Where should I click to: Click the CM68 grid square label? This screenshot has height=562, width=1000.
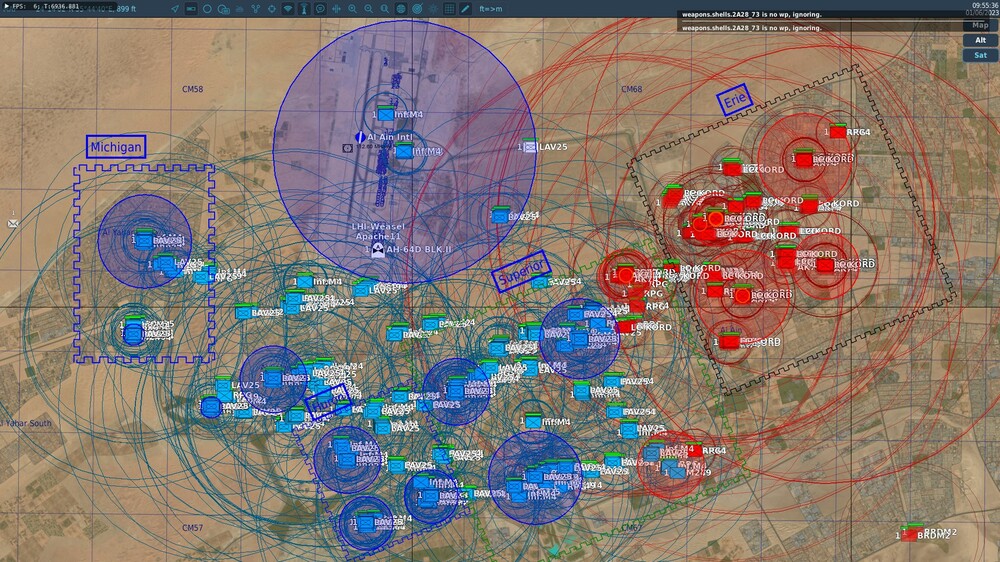pyautogui.click(x=631, y=89)
